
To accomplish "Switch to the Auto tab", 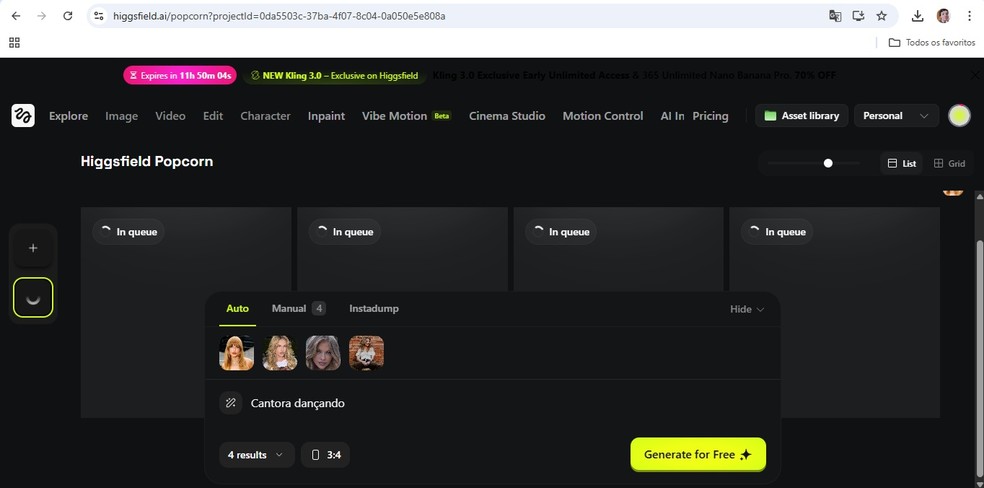I will pyautogui.click(x=237, y=309).
